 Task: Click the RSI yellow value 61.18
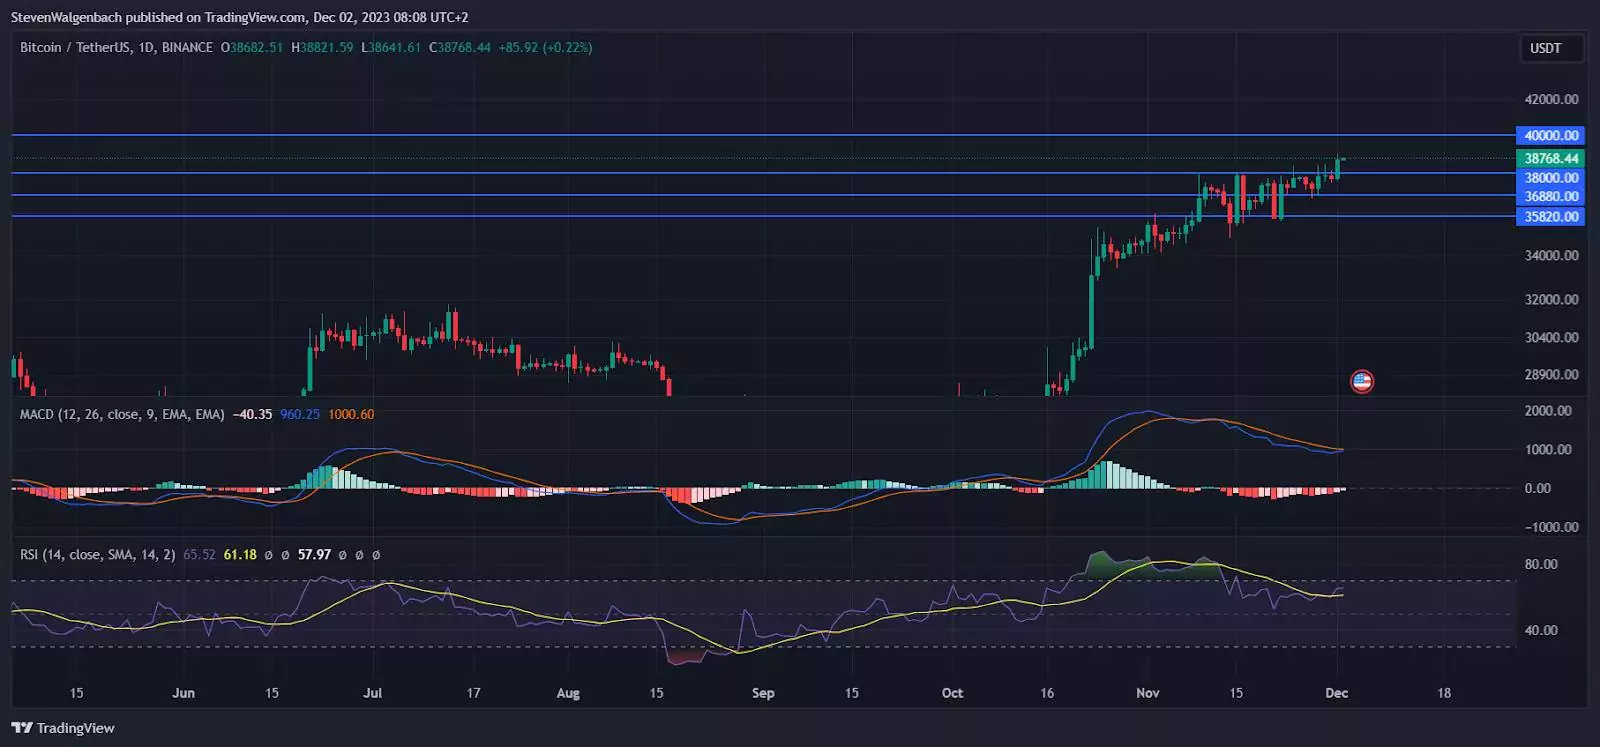coord(240,554)
